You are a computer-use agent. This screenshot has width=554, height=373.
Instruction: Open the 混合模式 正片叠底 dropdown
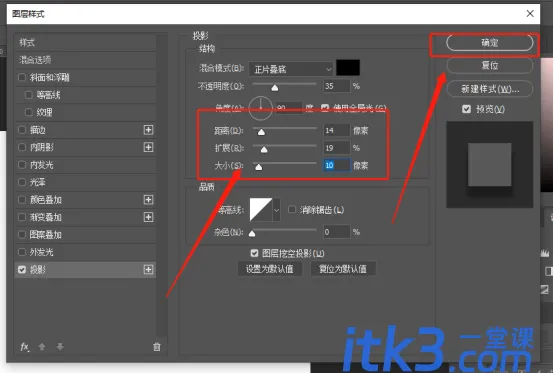point(291,69)
